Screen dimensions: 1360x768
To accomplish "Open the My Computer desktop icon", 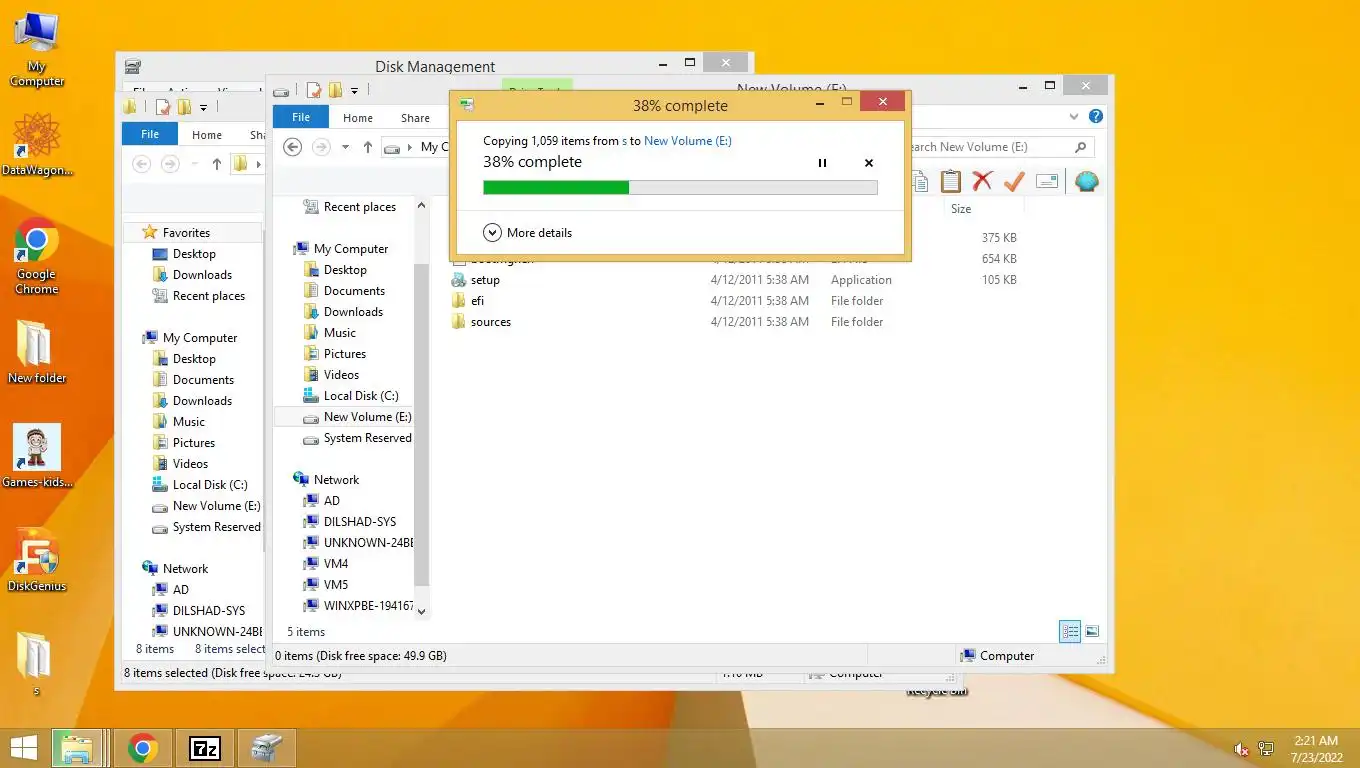I will tap(37, 51).
